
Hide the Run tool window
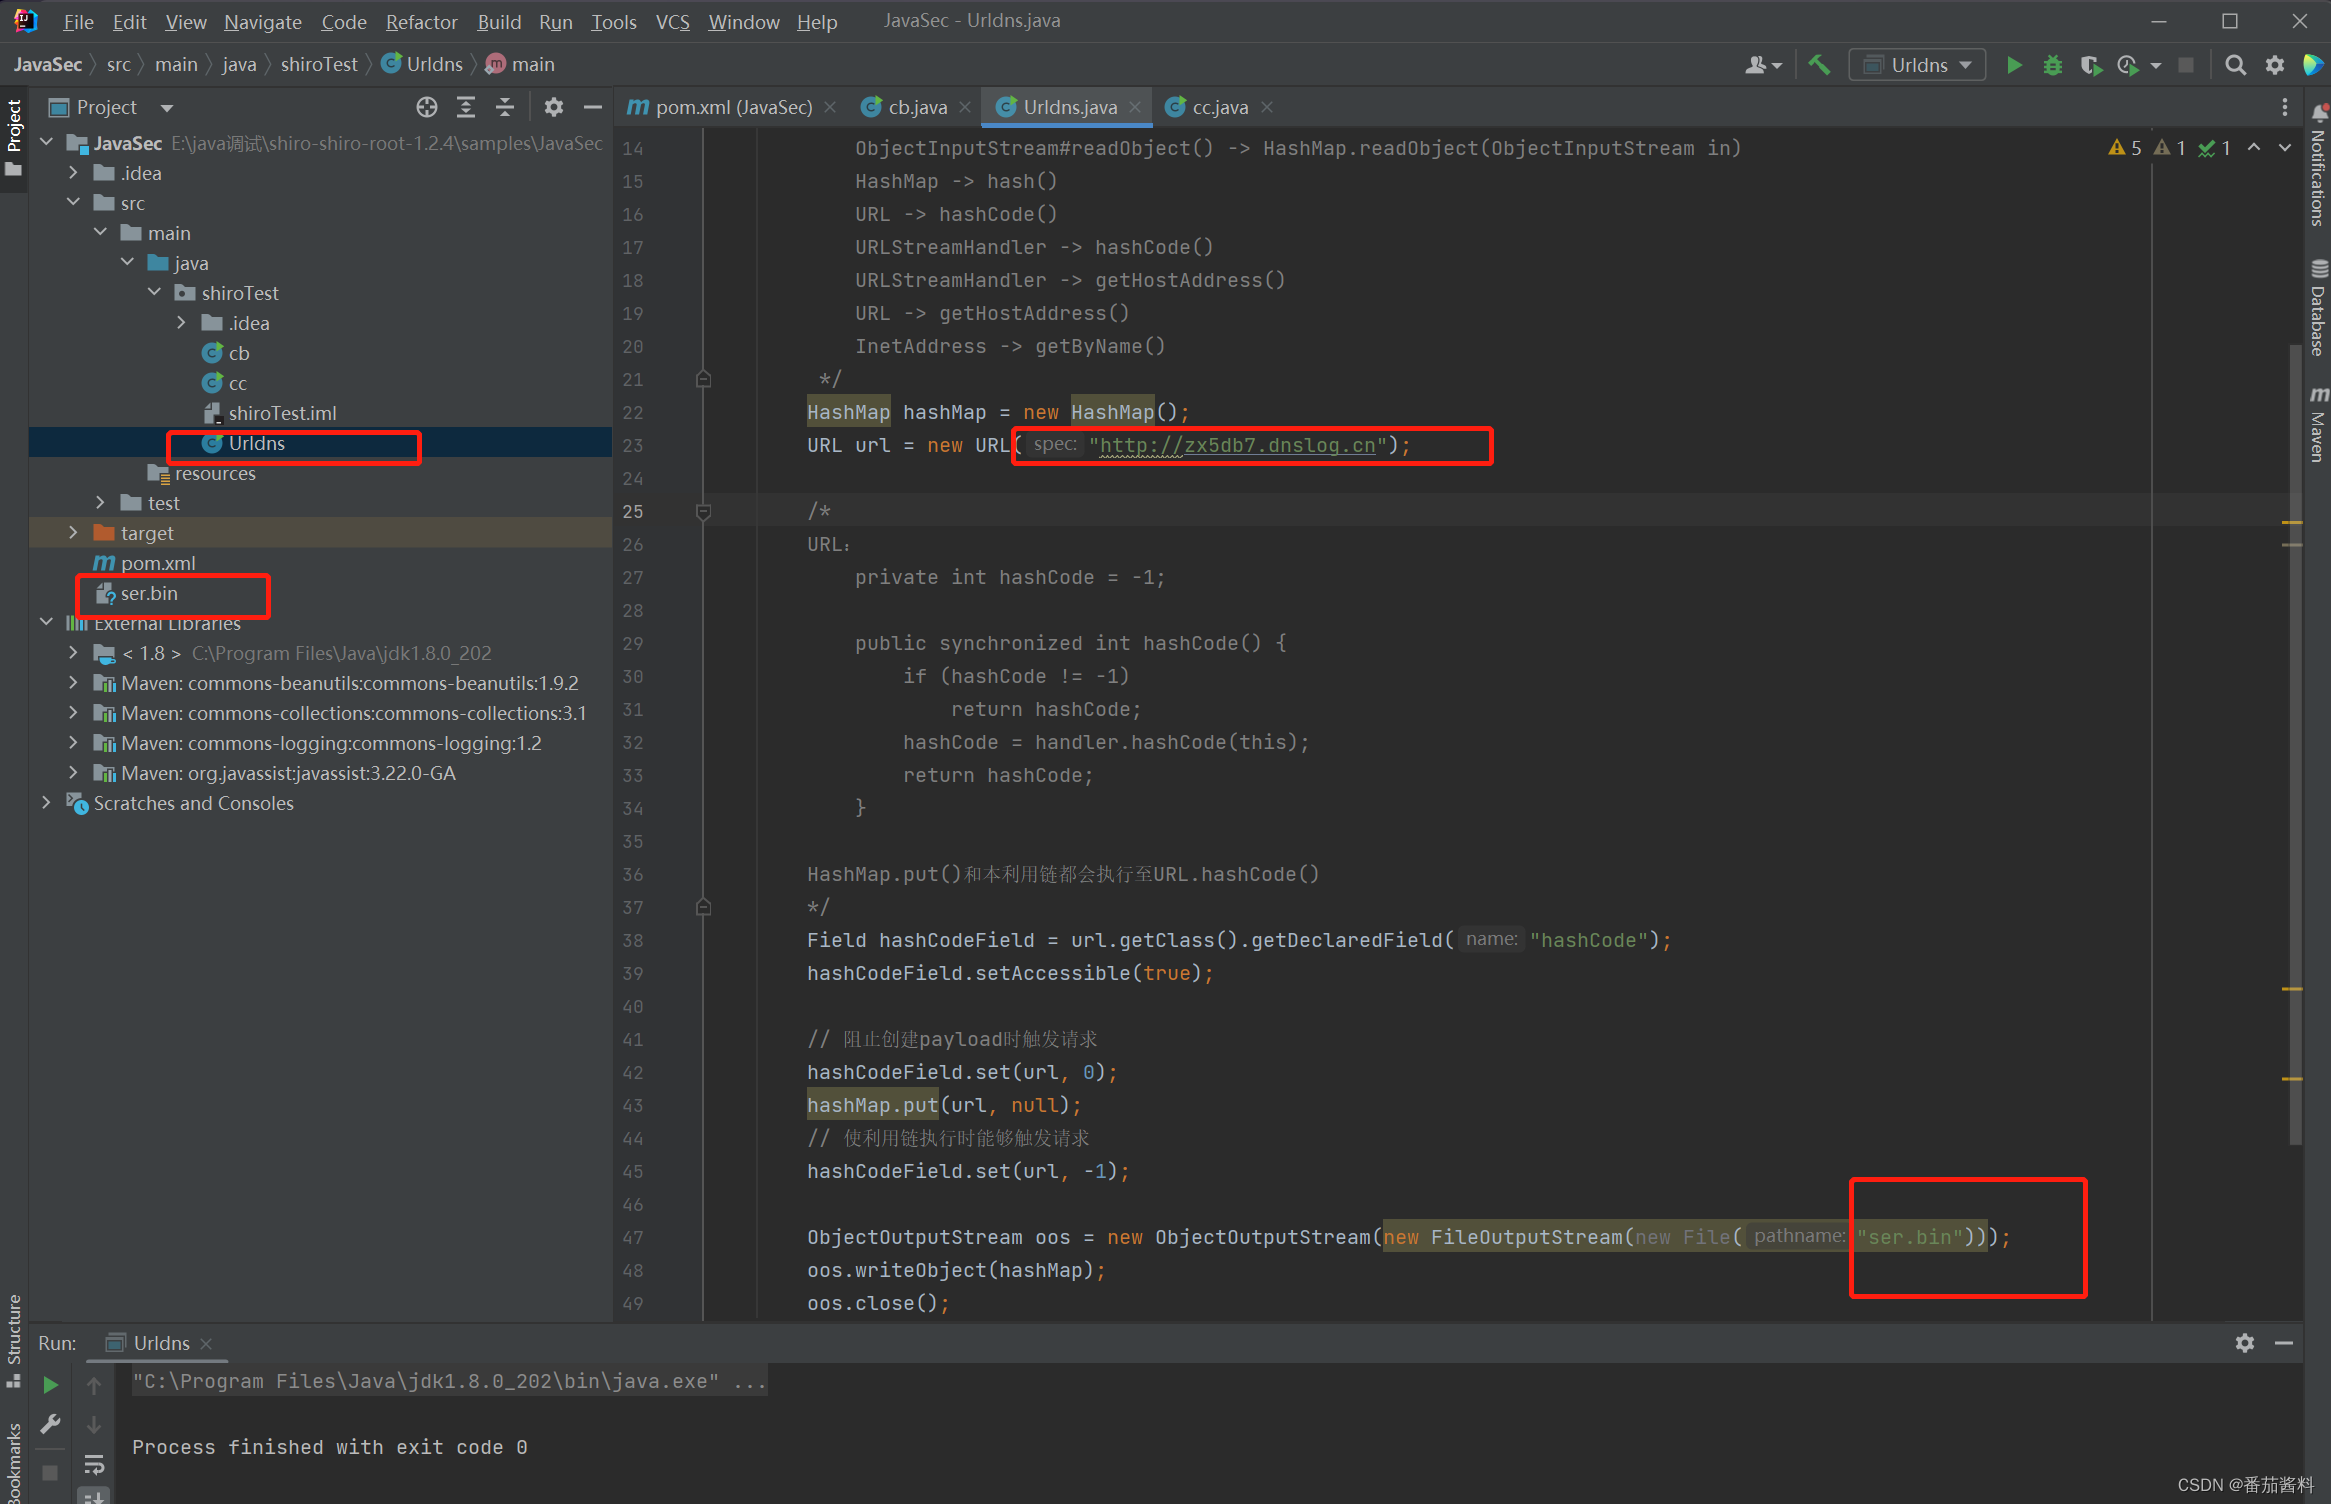point(2283,1343)
